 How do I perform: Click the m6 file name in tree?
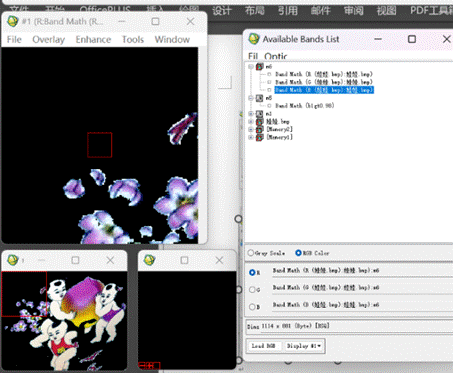coord(269,67)
